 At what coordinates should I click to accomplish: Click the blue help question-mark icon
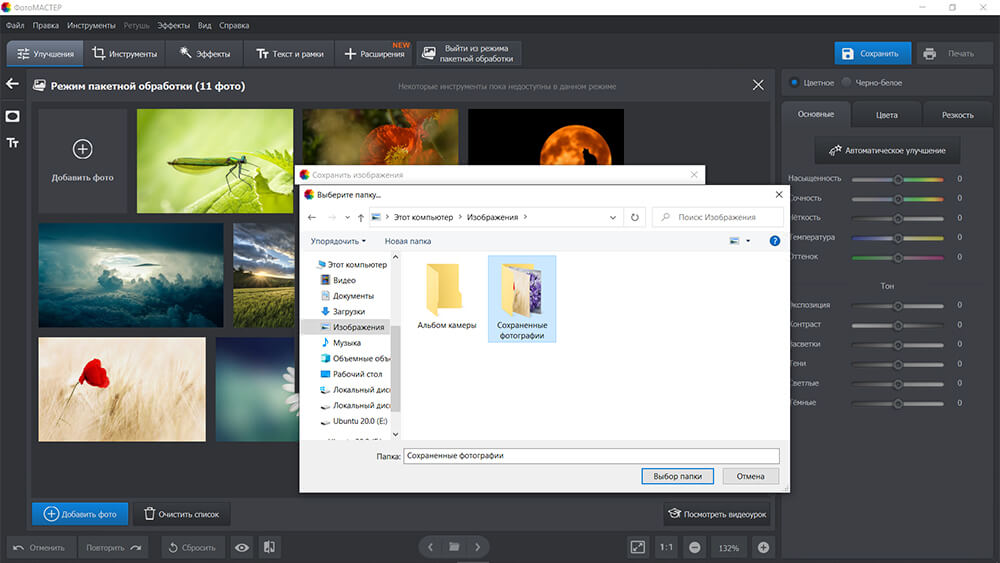click(x=774, y=241)
